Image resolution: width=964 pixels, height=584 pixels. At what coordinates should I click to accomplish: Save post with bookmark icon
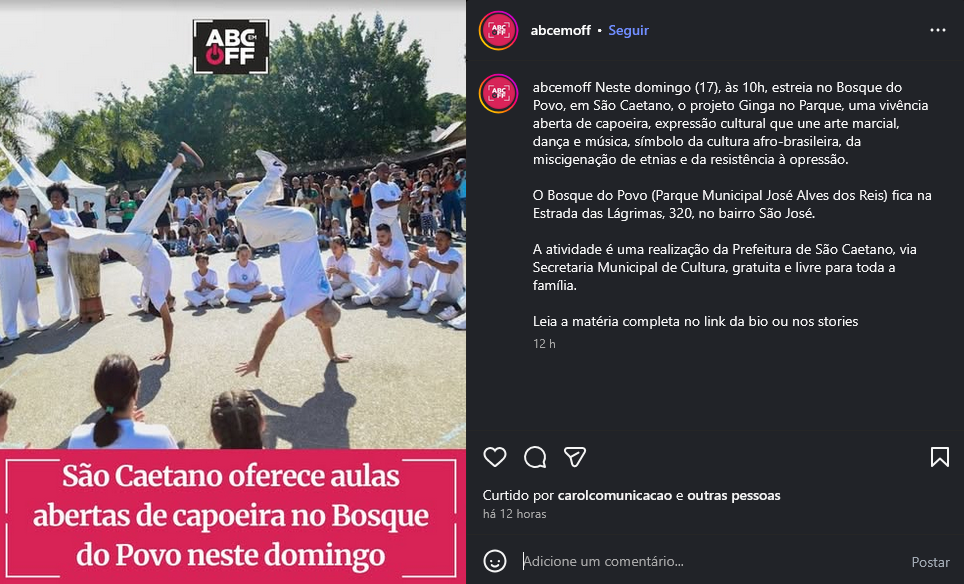tap(939, 457)
